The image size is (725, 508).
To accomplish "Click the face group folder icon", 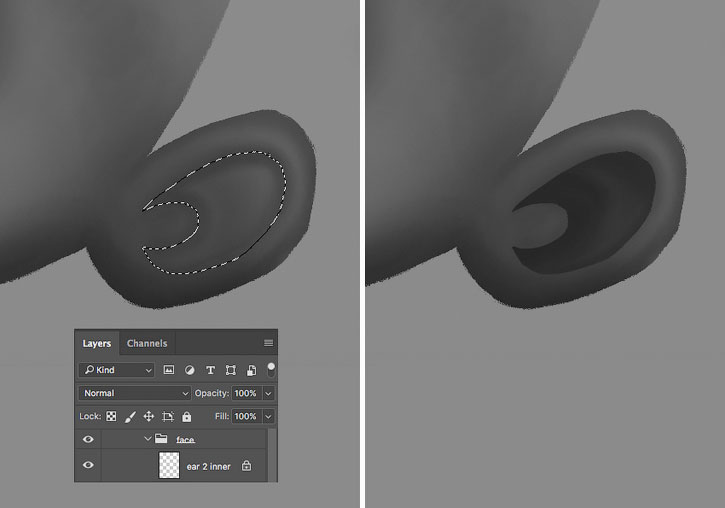I will [x=161, y=438].
